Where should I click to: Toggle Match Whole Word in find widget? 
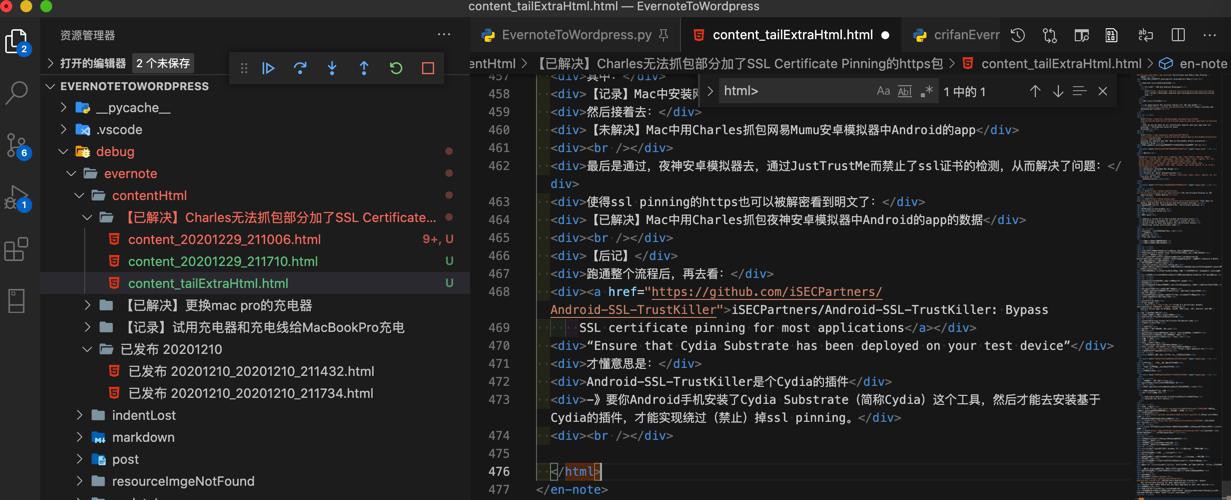coord(905,91)
